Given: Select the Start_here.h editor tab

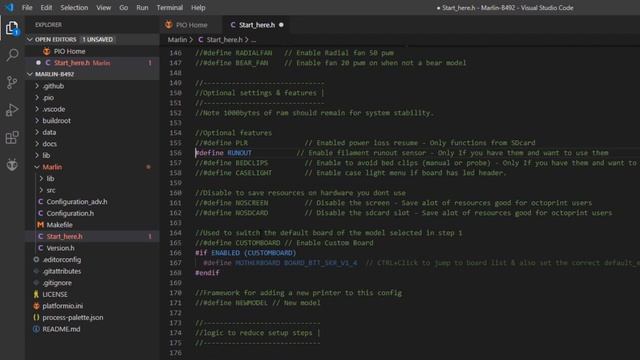Looking at the screenshot, I should (257, 25).
